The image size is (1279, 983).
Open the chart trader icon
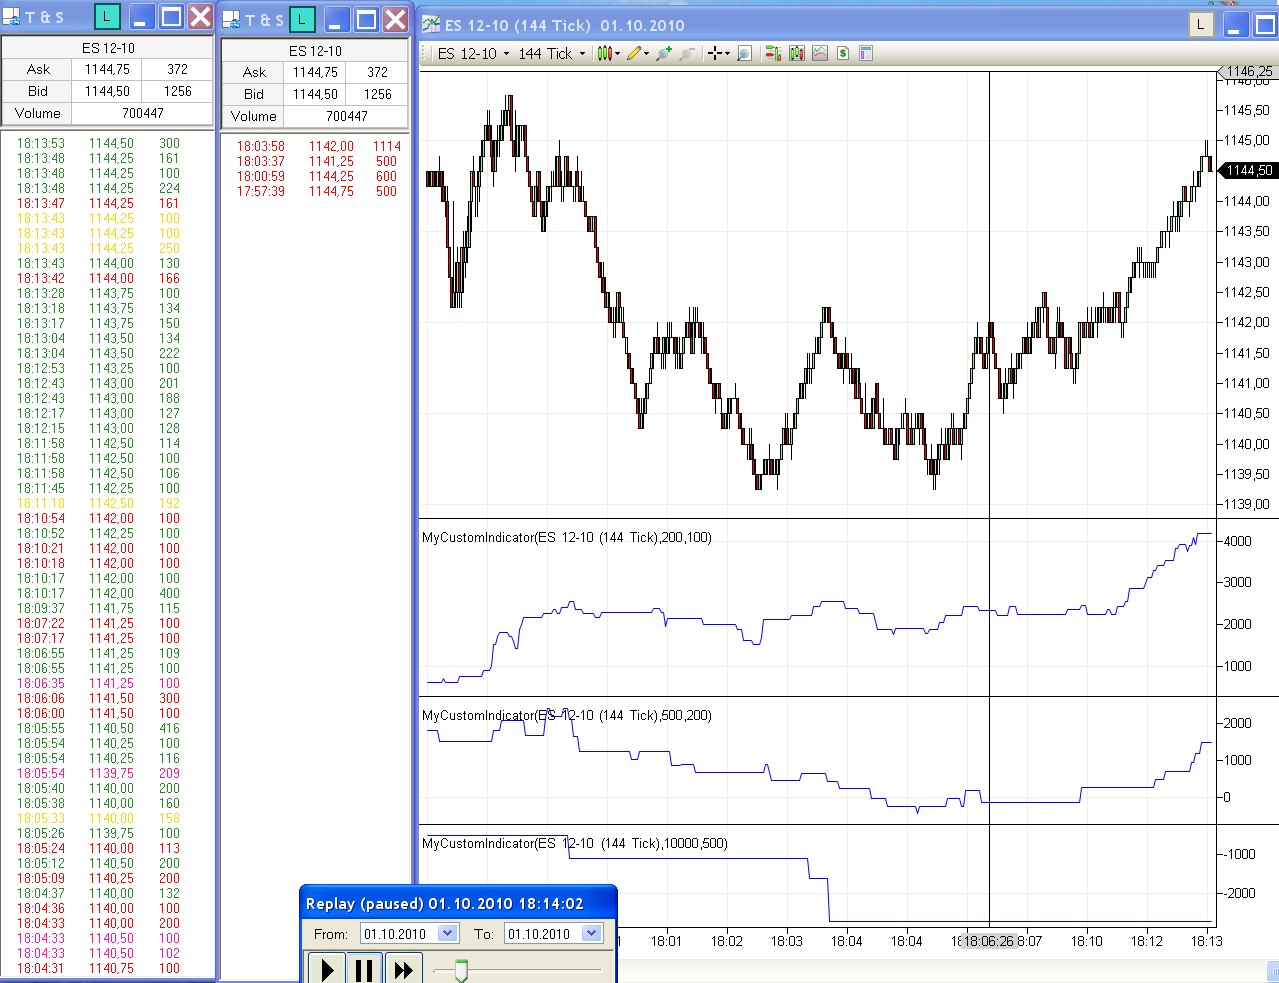tap(773, 54)
